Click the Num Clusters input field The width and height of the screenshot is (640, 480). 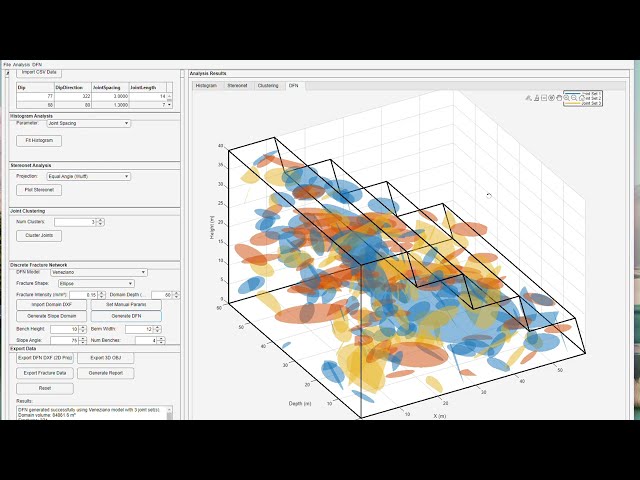76,222
